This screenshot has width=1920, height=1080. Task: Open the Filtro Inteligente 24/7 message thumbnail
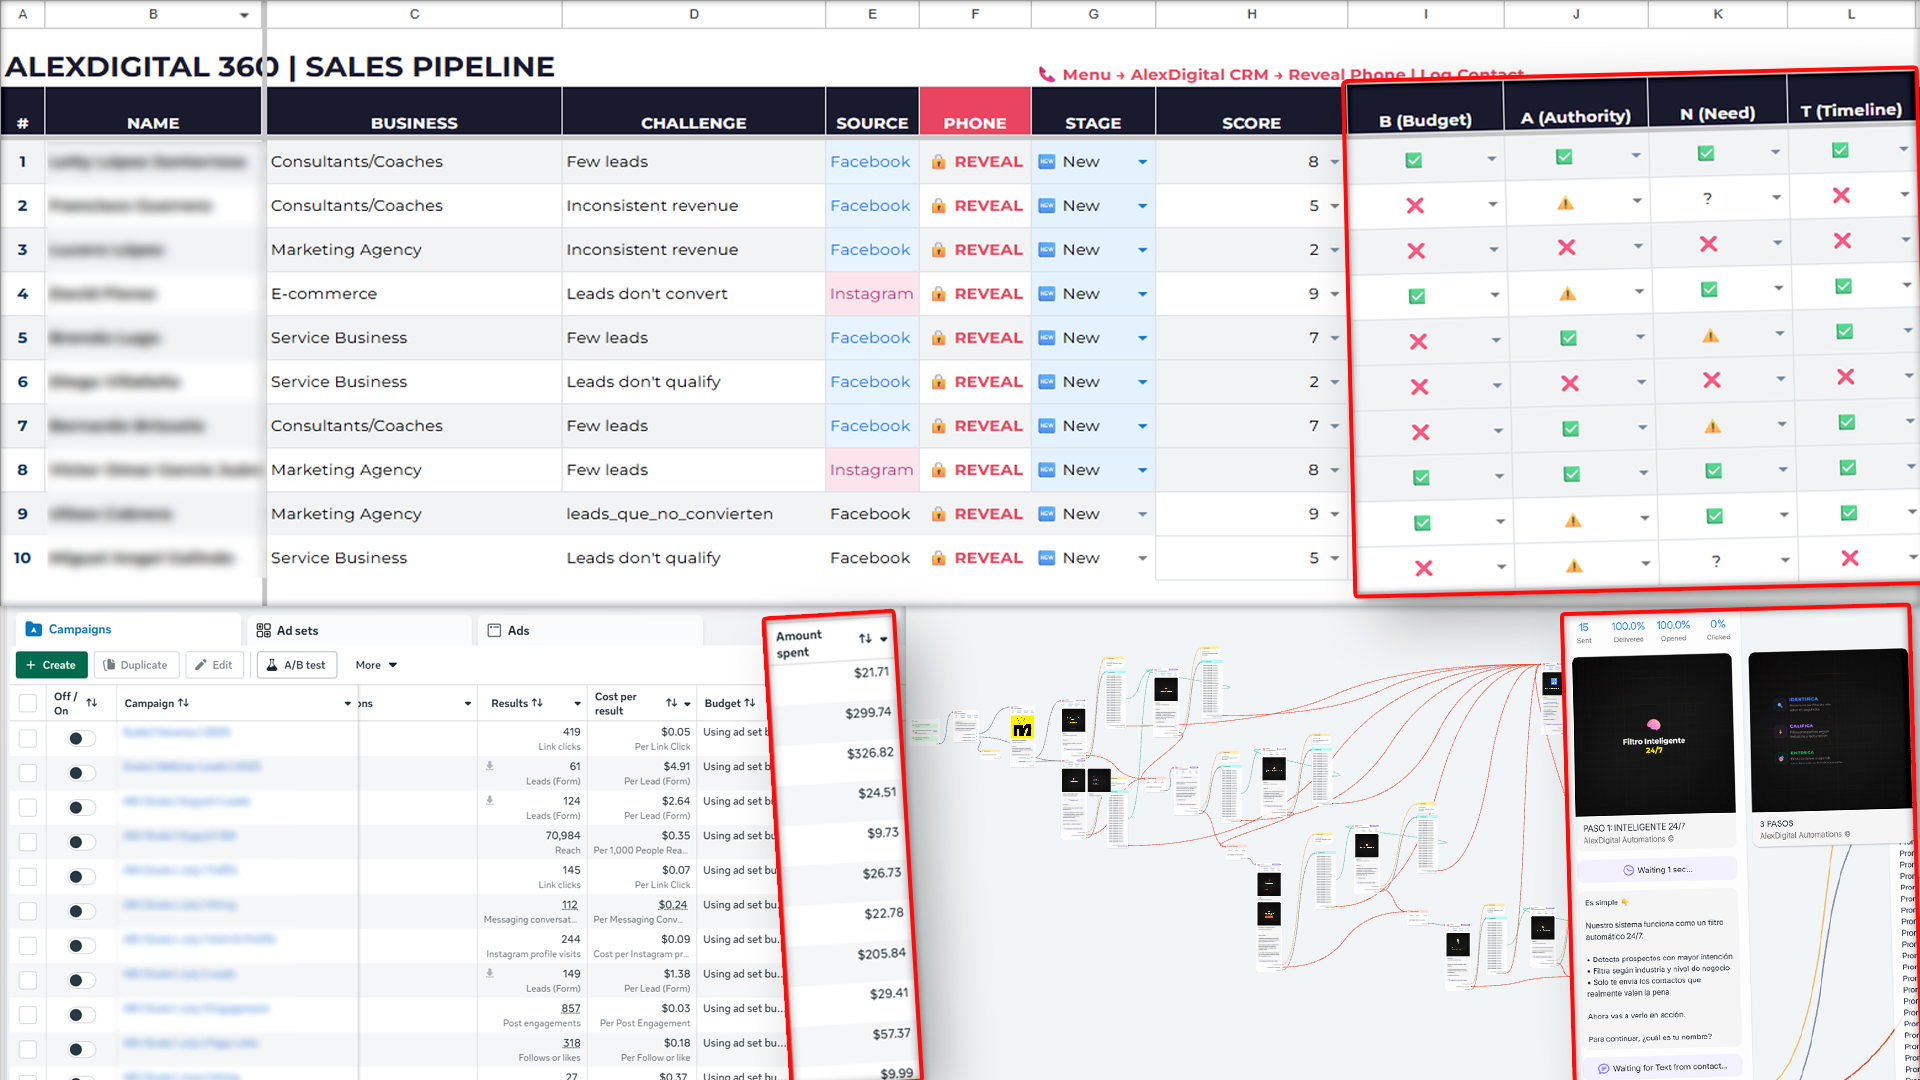pos(1653,734)
